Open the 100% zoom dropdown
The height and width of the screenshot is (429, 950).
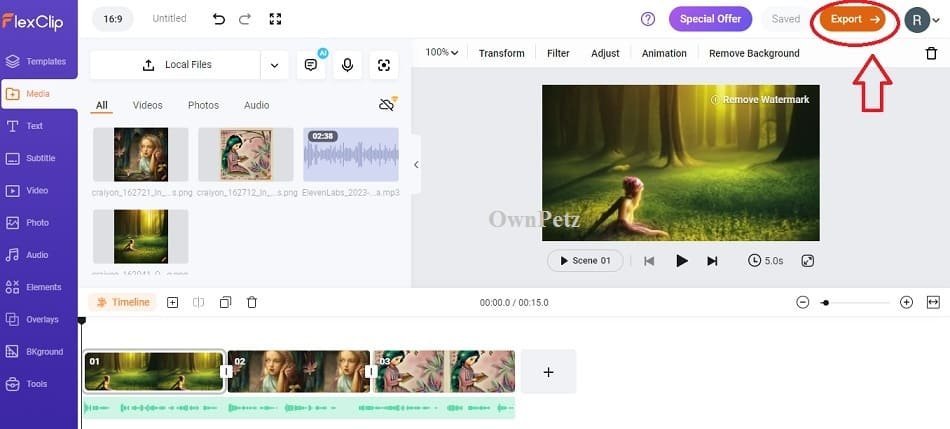pyautogui.click(x=442, y=53)
